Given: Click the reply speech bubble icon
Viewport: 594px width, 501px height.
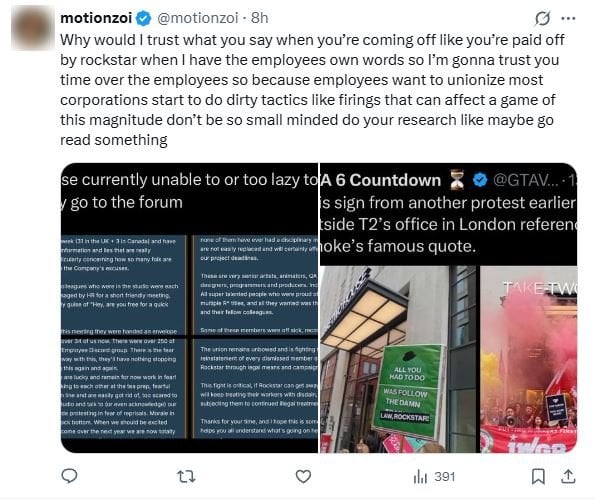Looking at the screenshot, I should click(x=69, y=476).
